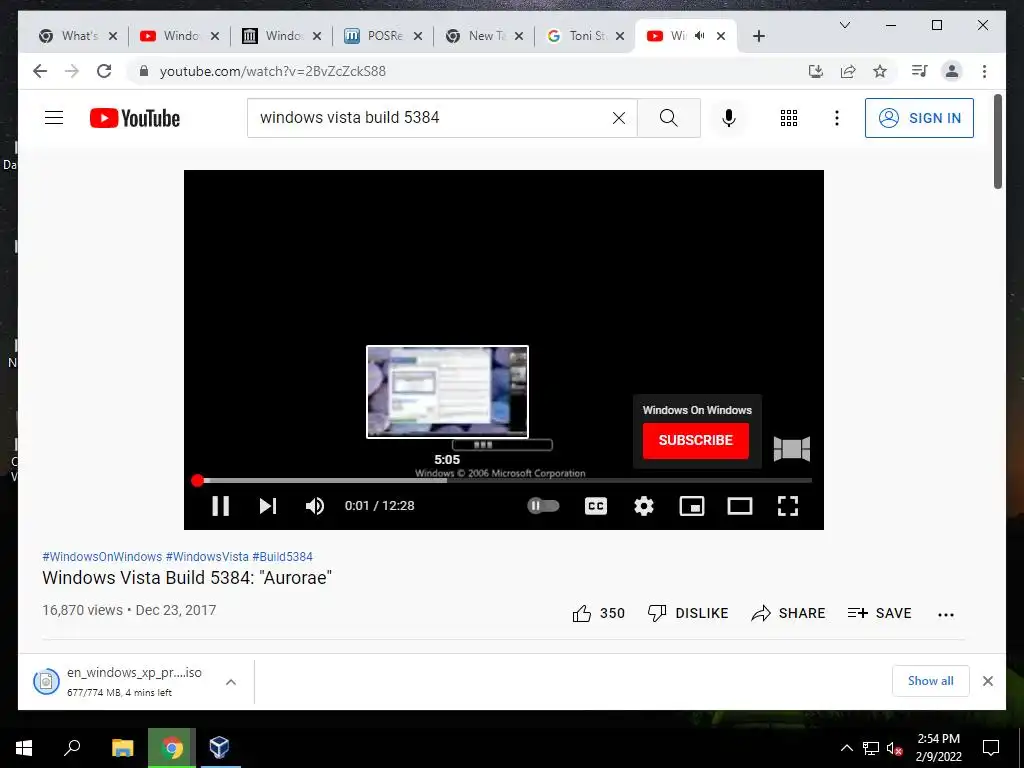Open the #WindowsOnWindows hashtag link
This screenshot has height=768, width=1024.
[x=102, y=556]
